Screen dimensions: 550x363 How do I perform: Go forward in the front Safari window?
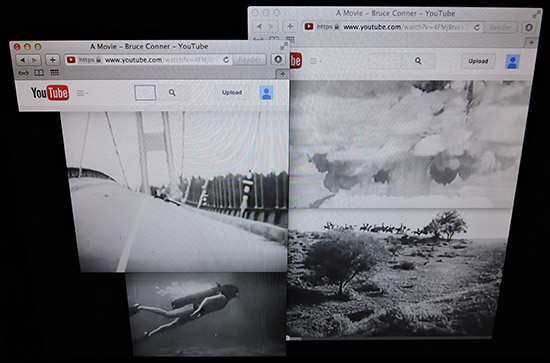coord(34,60)
